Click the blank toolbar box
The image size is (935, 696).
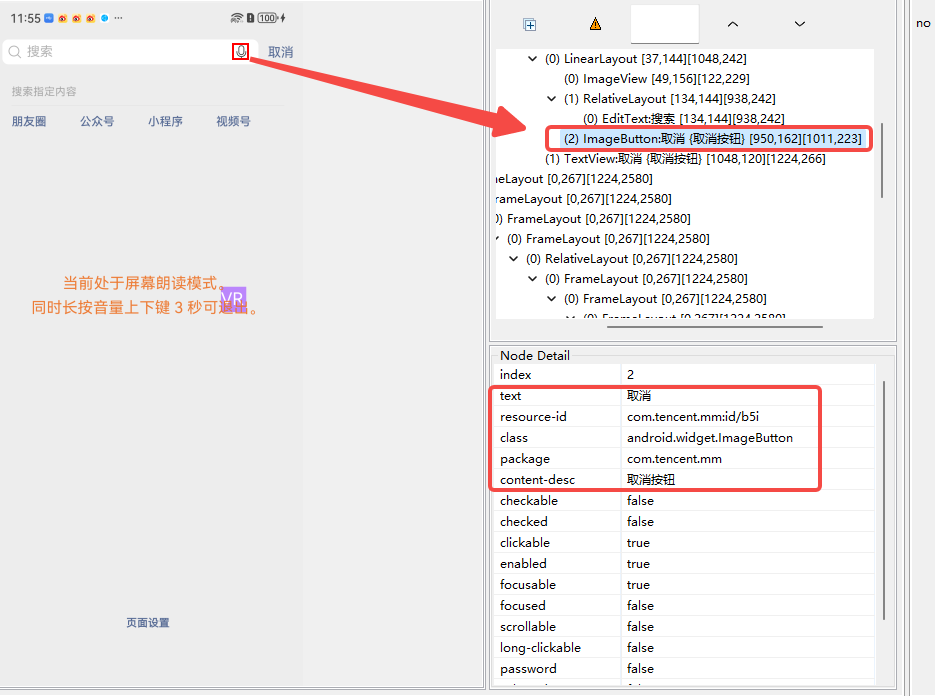664,24
